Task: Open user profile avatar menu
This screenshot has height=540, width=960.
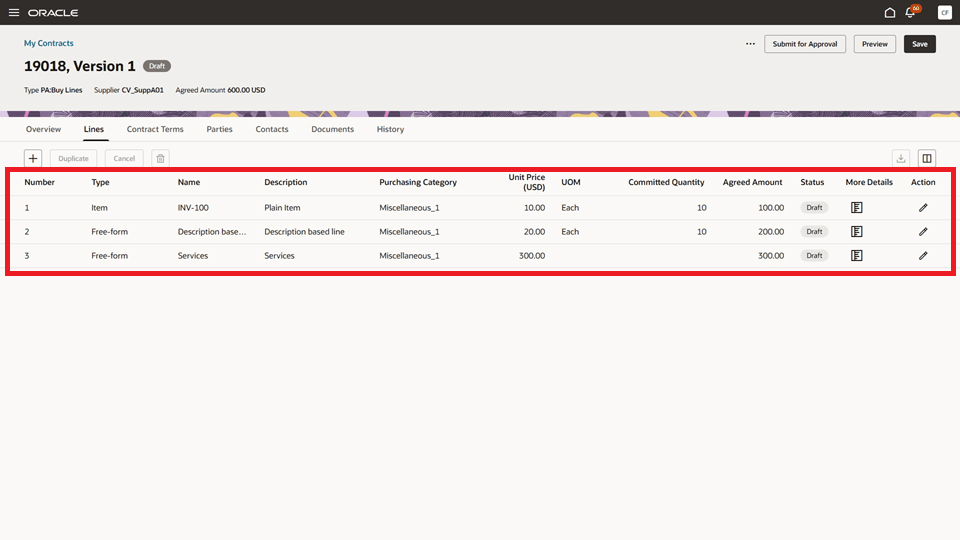Action: [944, 12]
